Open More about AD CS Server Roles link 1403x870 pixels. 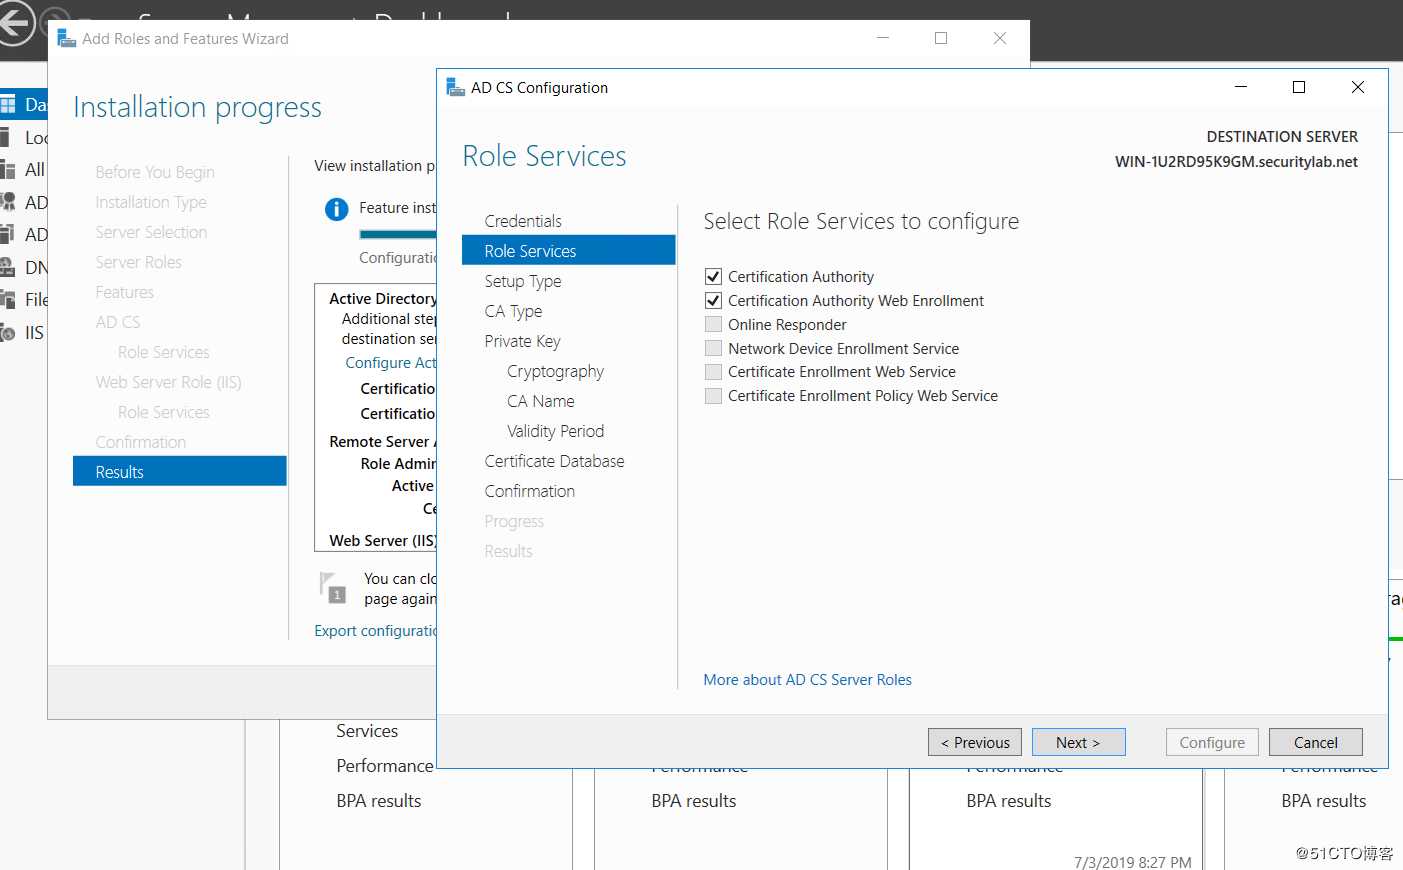coord(807,680)
